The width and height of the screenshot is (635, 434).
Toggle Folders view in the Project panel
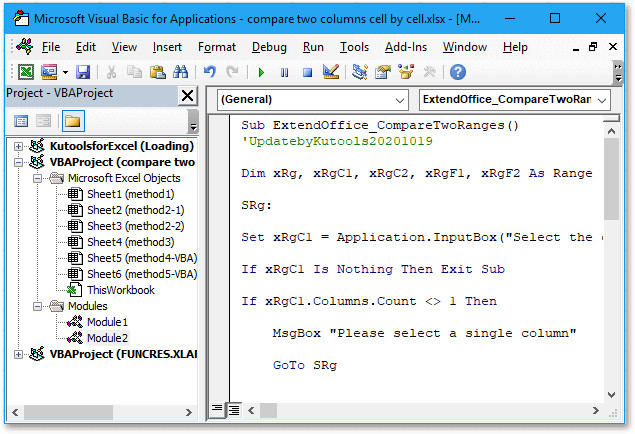click(73, 121)
